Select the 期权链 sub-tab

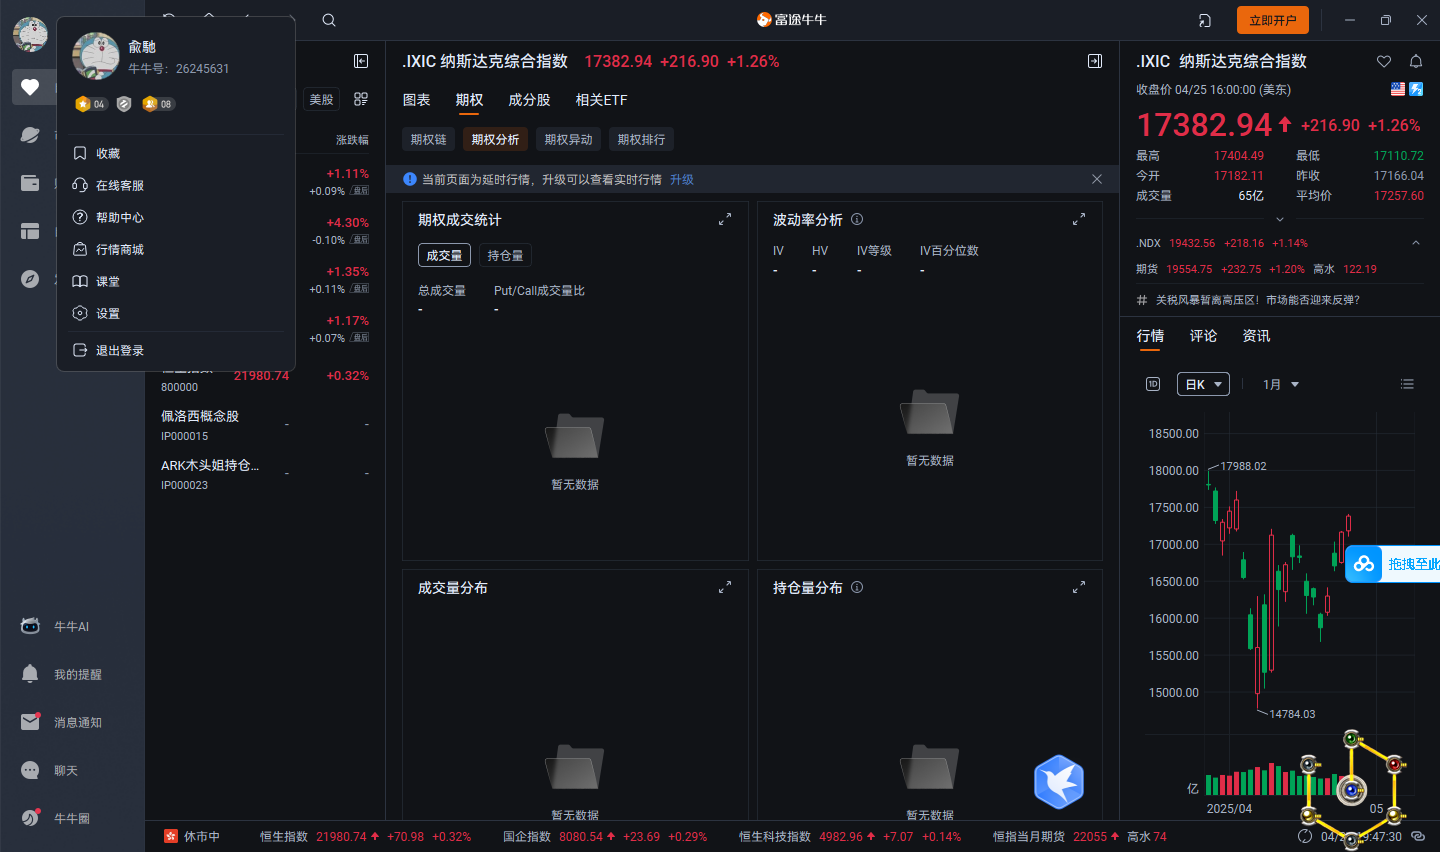click(429, 139)
